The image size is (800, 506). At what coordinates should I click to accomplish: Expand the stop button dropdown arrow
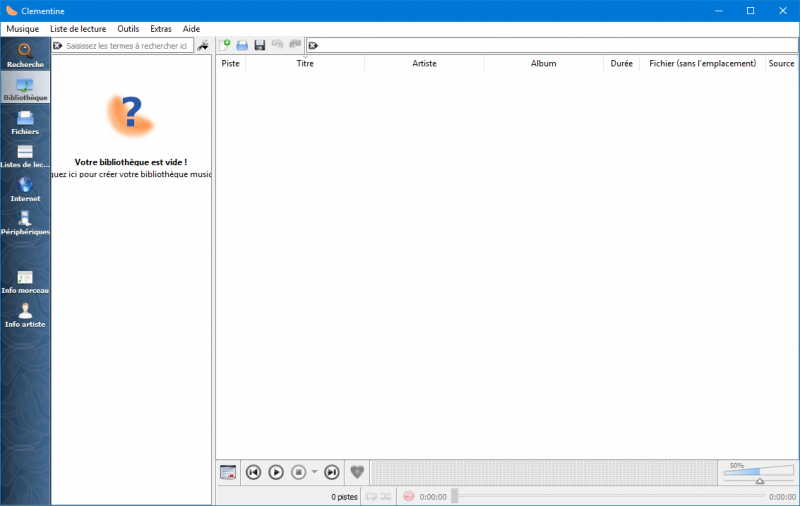tap(314, 472)
